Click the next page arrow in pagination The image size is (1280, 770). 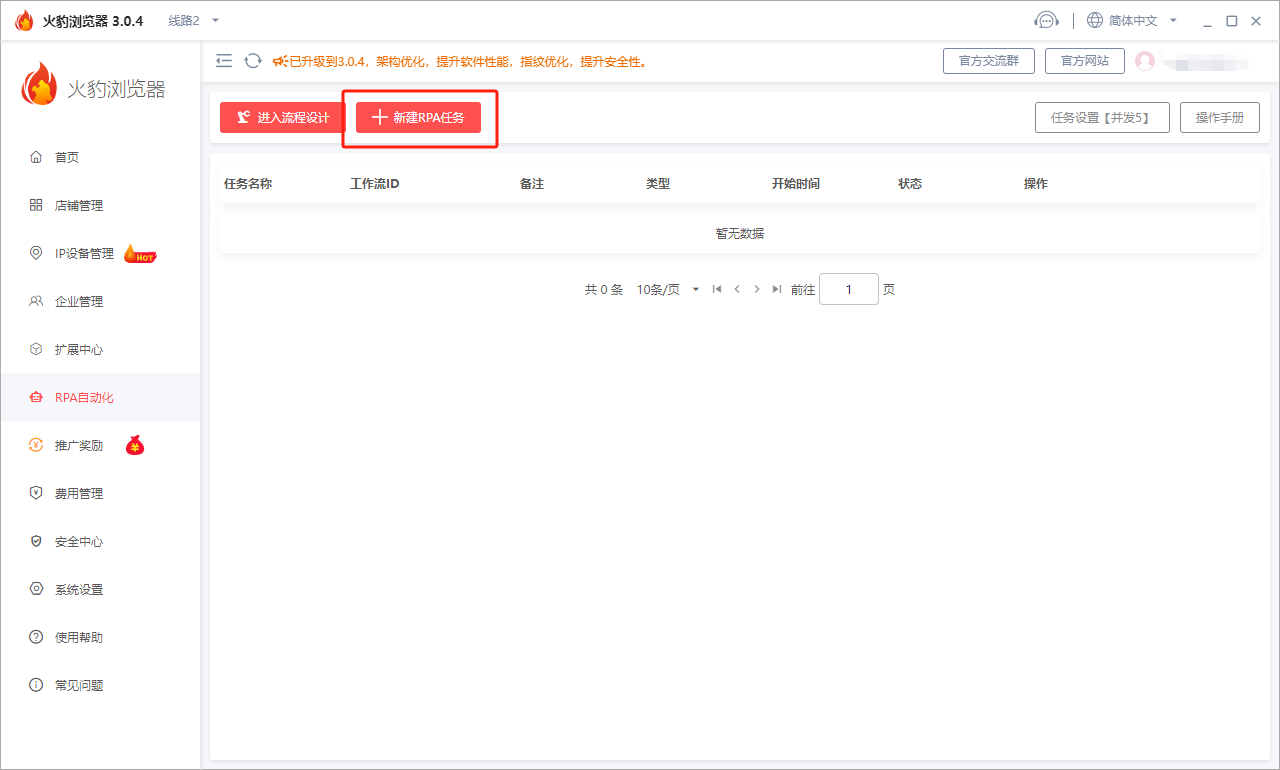click(x=757, y=289)
